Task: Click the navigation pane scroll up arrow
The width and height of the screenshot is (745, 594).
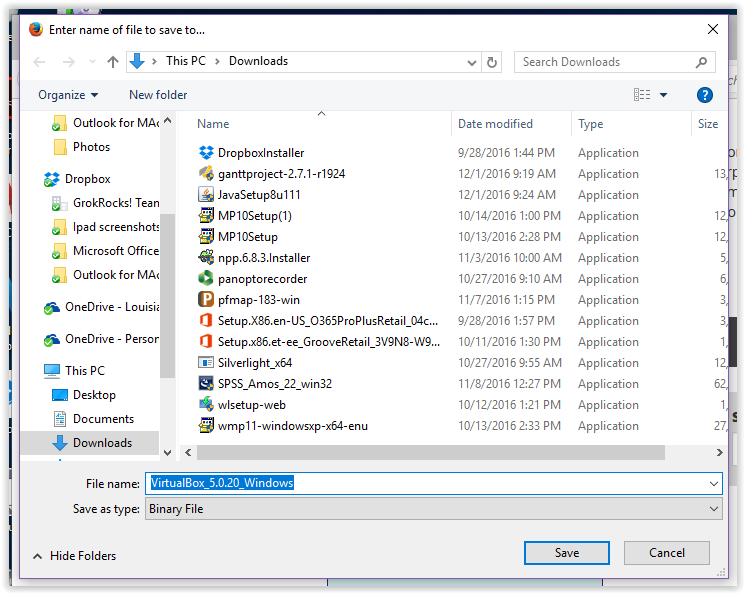Action: tap(167, 121)
